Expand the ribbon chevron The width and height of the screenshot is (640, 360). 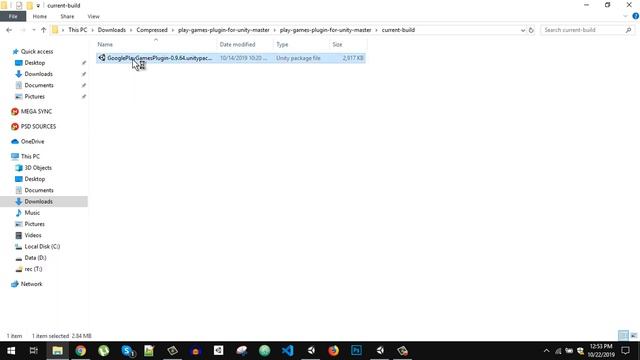tap(625, 16)
